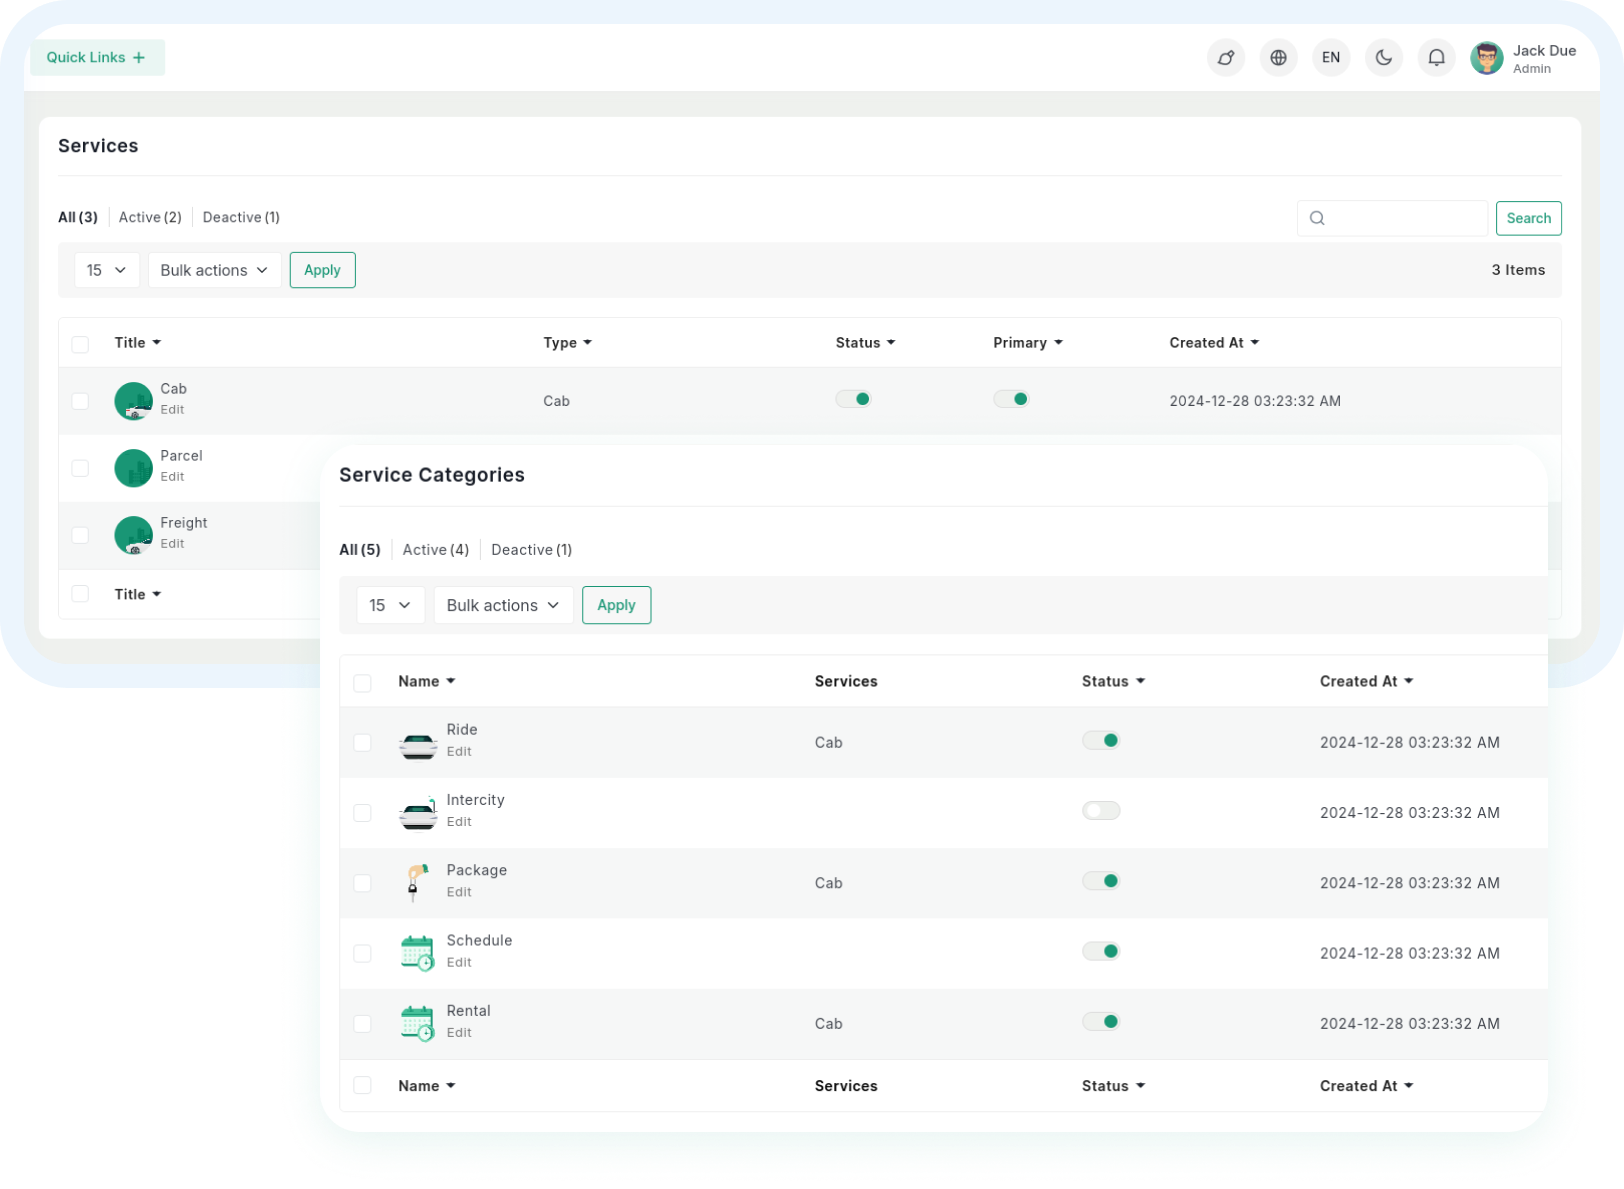Click Edit link under Parcel
The image size is (1624, 1189).
point(172,477)
